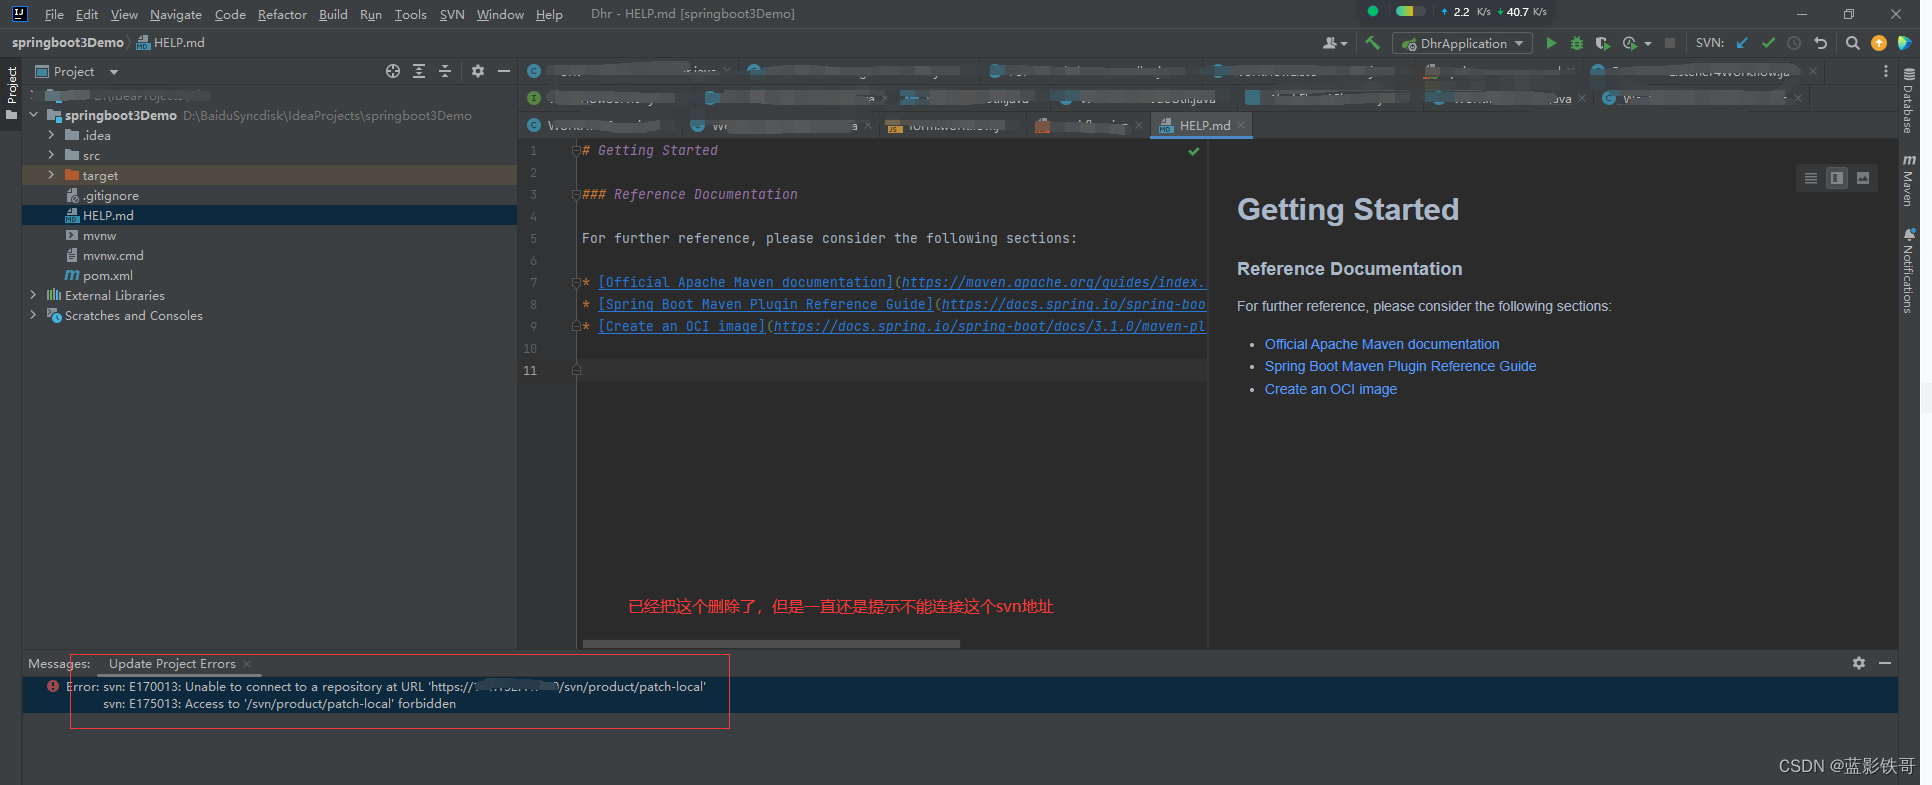Click SVN Update Project blue arrow

1742,43
